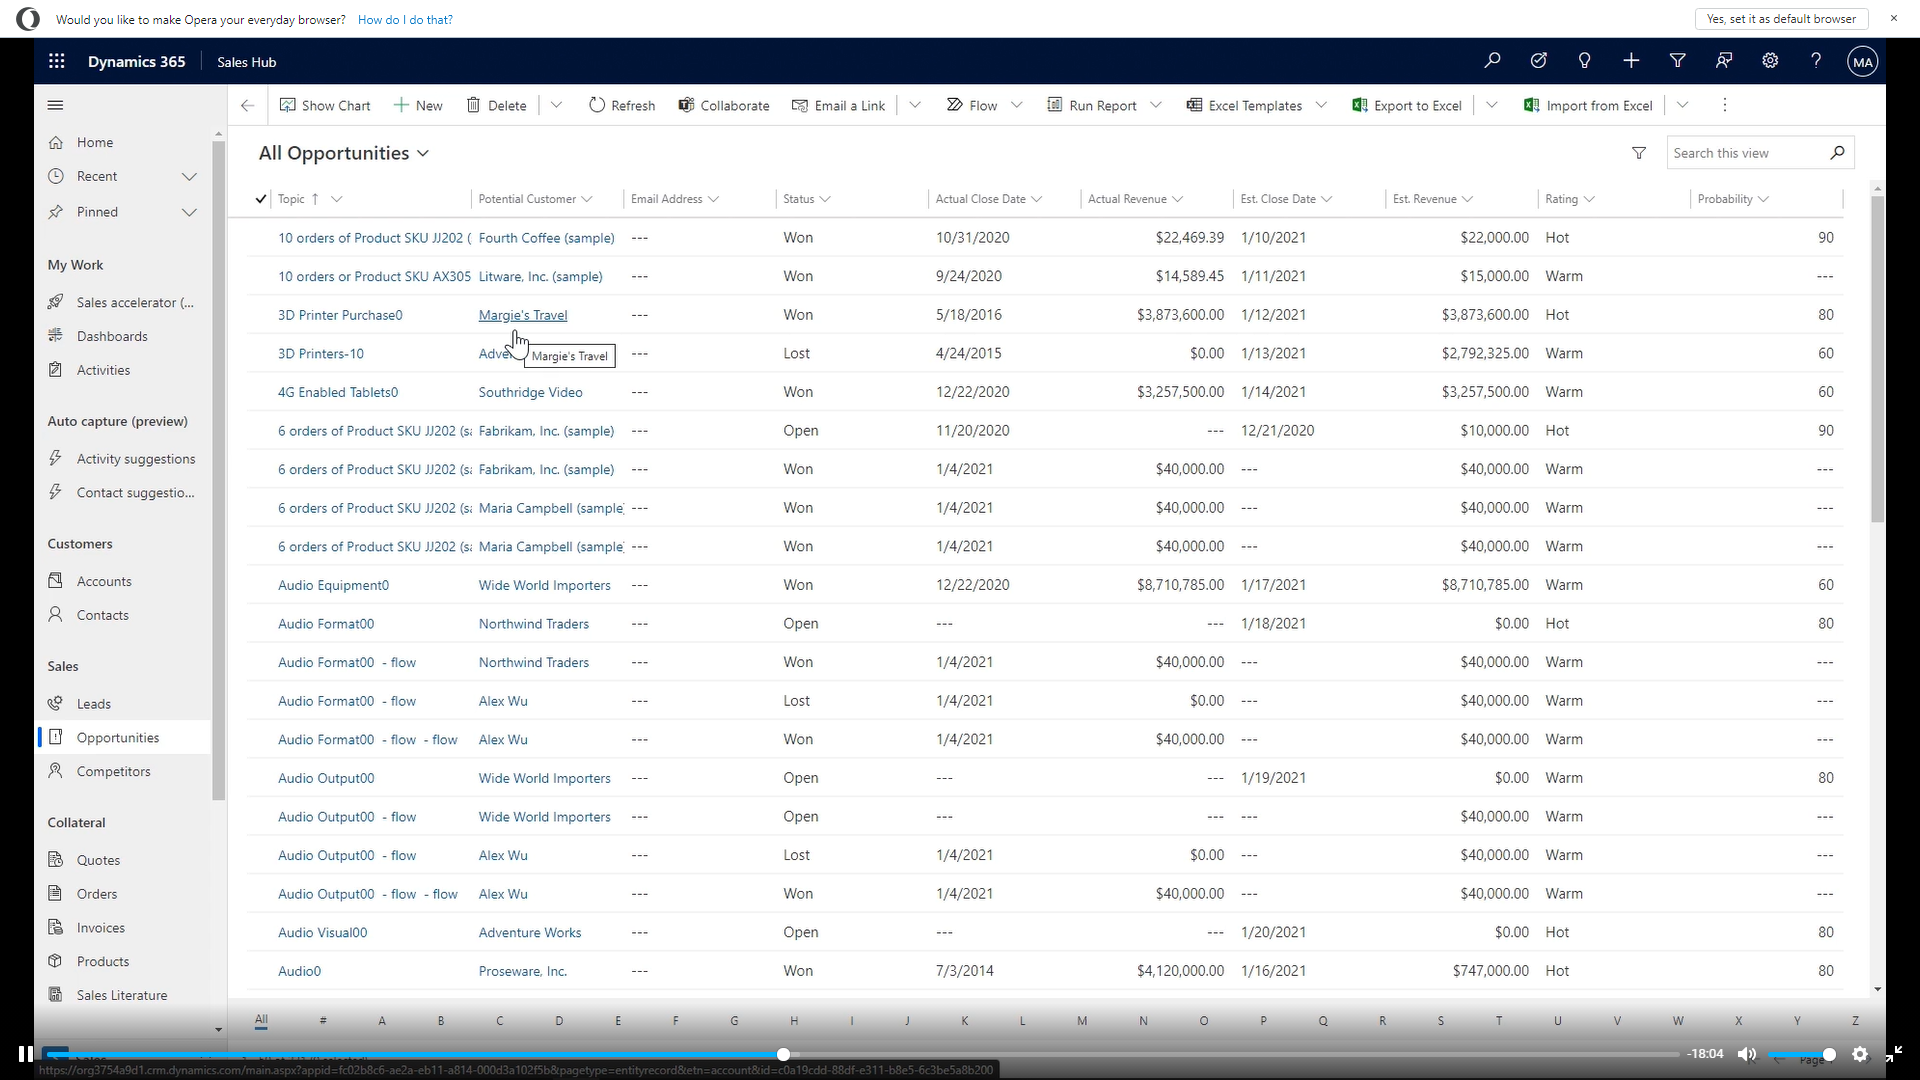
Task: Click the grid vertical scrollbar
Action: pos(1877,358)
